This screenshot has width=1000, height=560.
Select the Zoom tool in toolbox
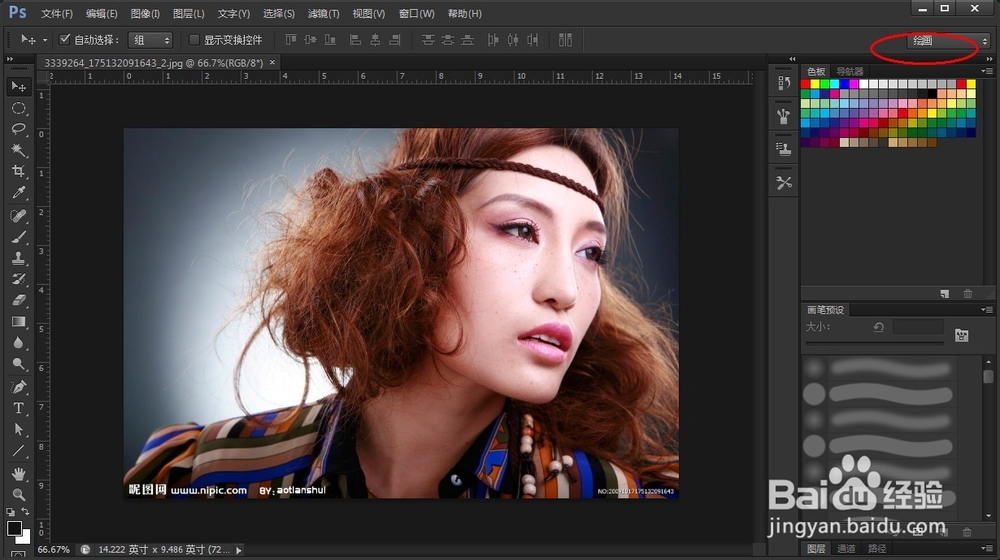18,494
